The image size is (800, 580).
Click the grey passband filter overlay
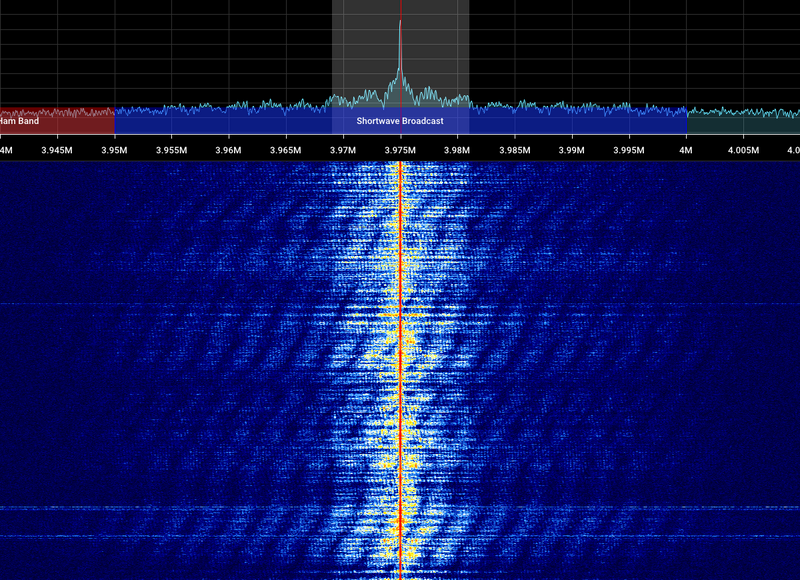tap(401, 67)
